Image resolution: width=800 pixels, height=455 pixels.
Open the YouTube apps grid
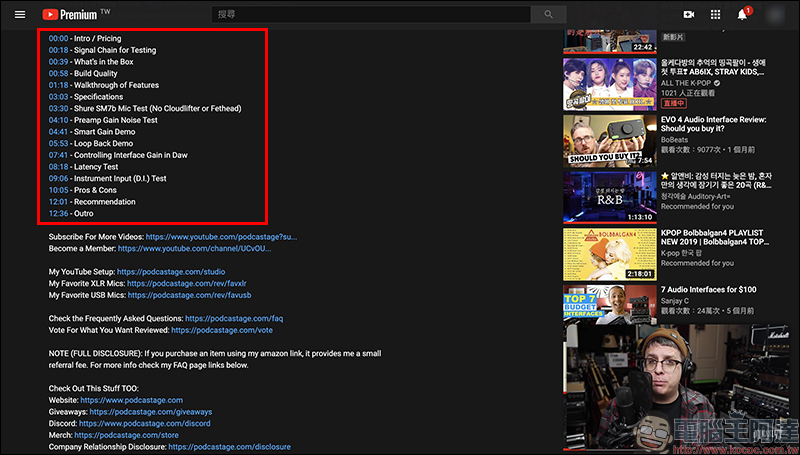pos(716,14)
